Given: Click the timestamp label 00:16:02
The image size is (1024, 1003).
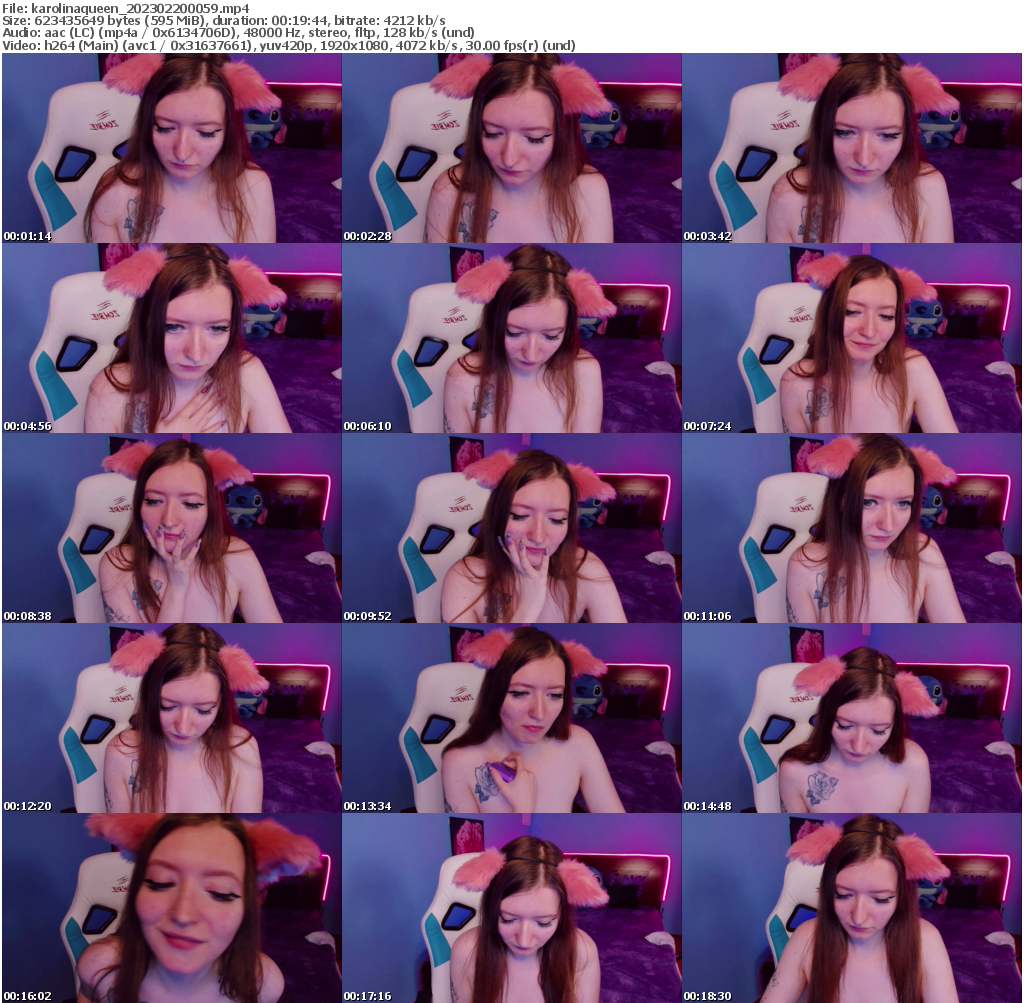Looking at the screenshot, I should (26, 995).
